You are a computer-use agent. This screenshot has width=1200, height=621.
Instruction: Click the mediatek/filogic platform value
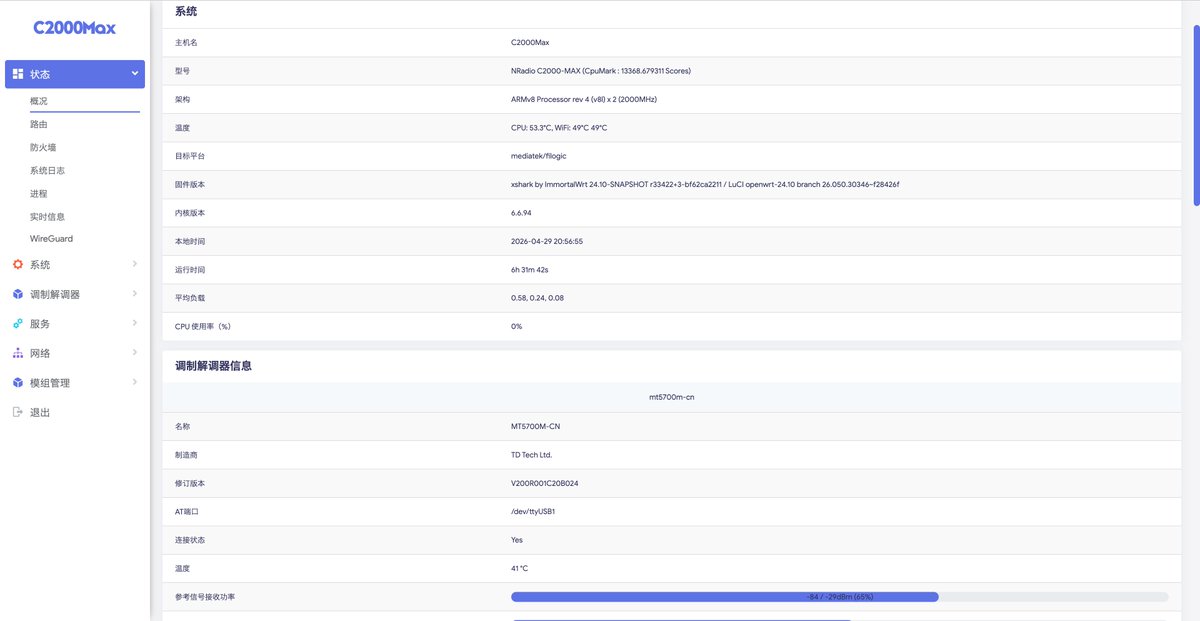539,156
